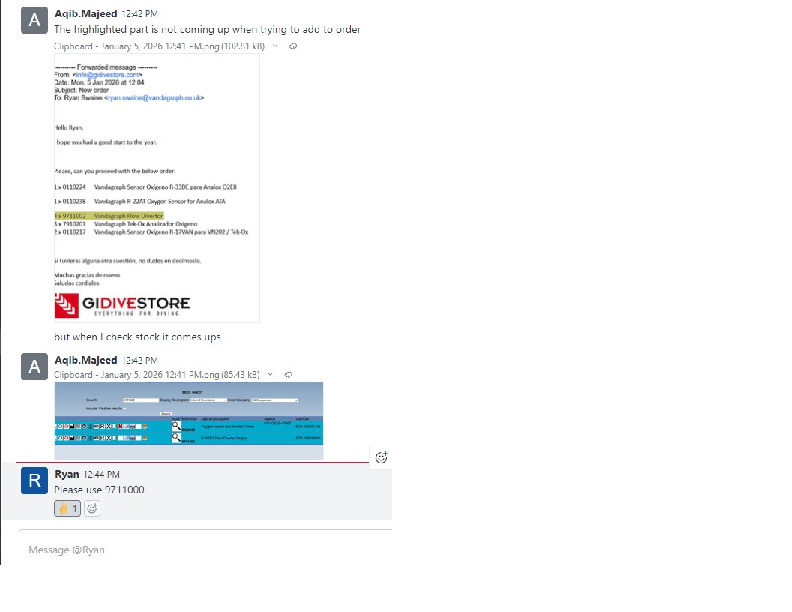Click the share icon beside the 12:40 clipboard file
Viewport: 792px width, 612px height.
pyautogui.click(x=293, y=46)
